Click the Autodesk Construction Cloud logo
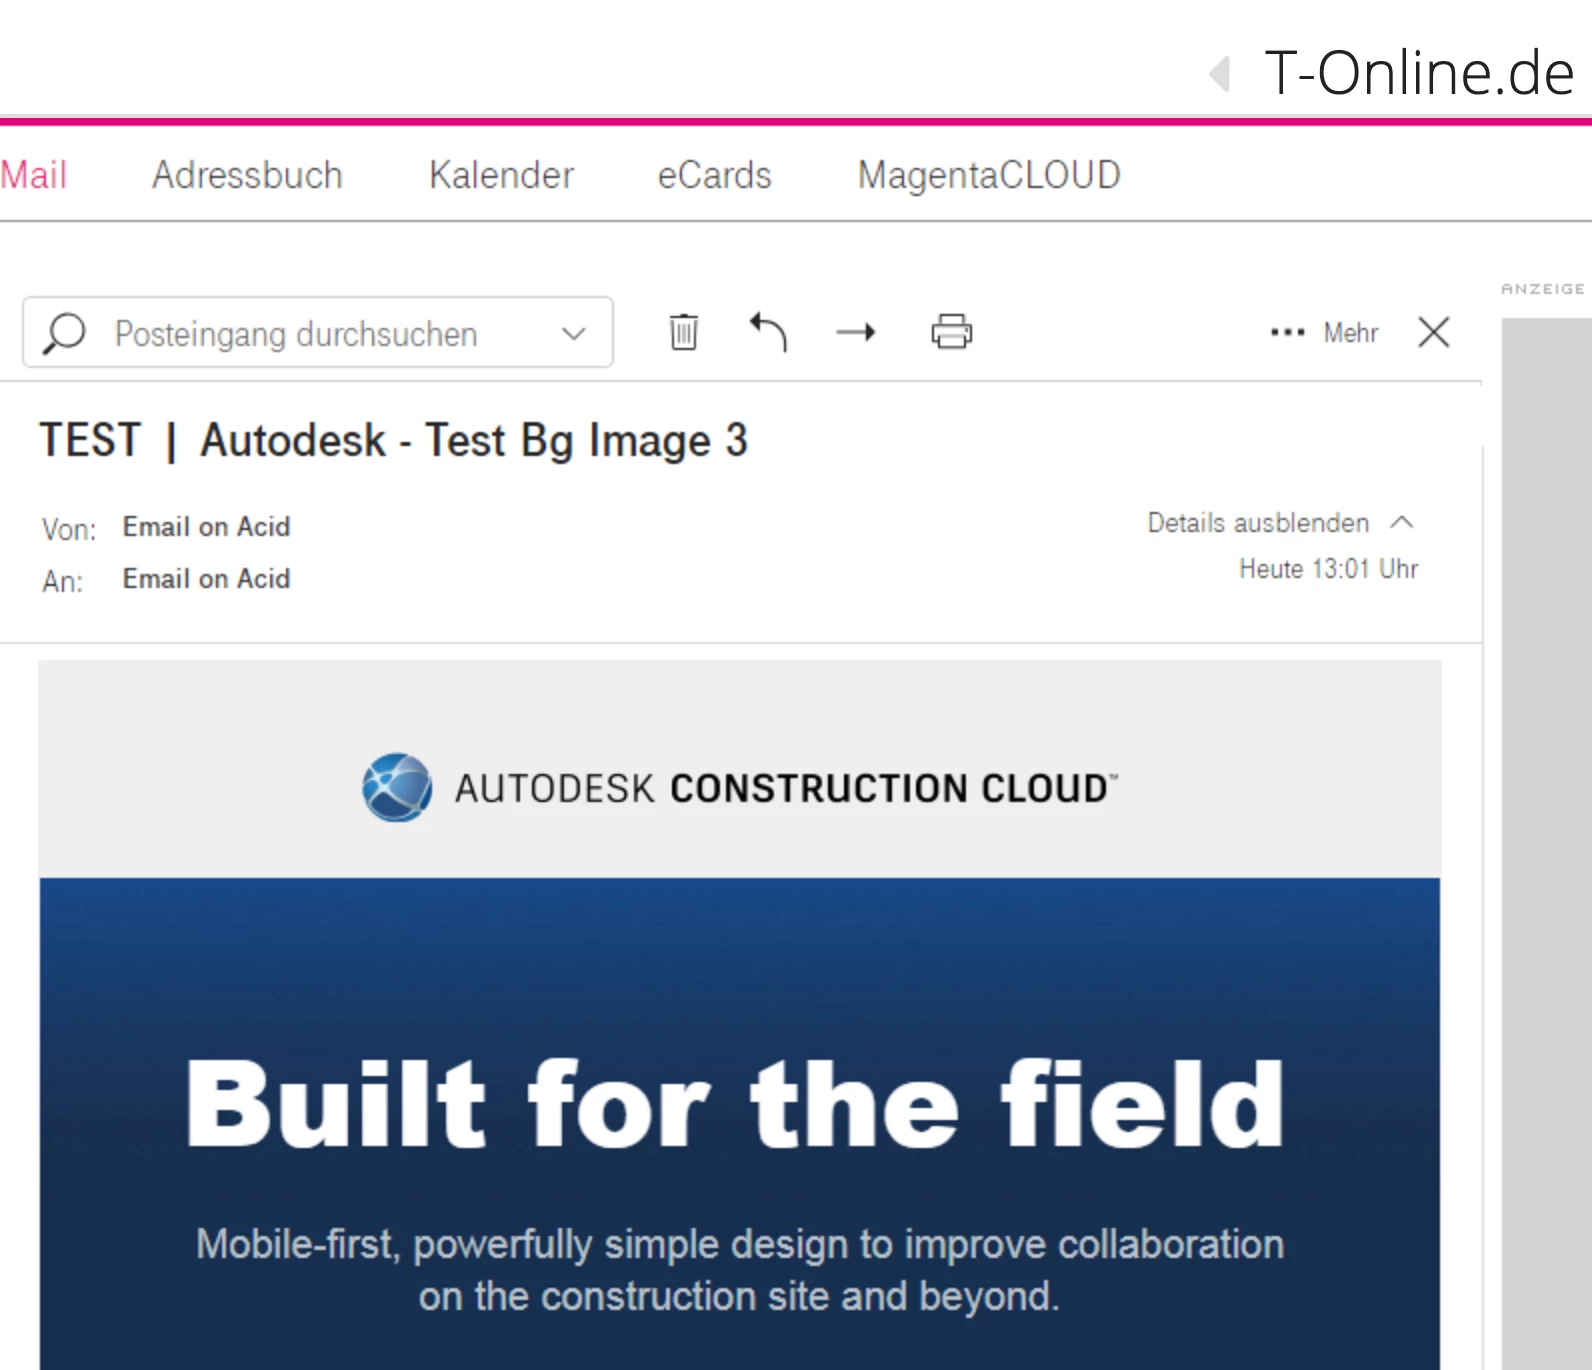 739,788
